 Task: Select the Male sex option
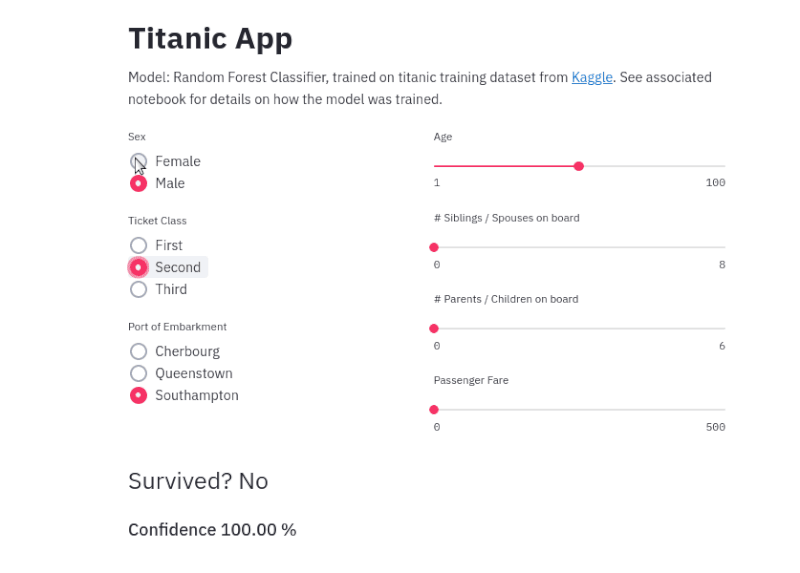[139, 183]
